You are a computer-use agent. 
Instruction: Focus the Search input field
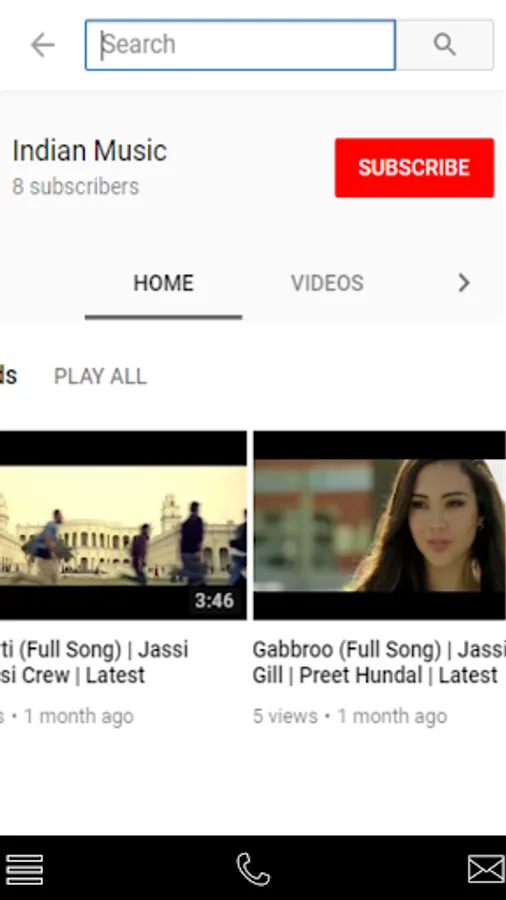[240, 45]
